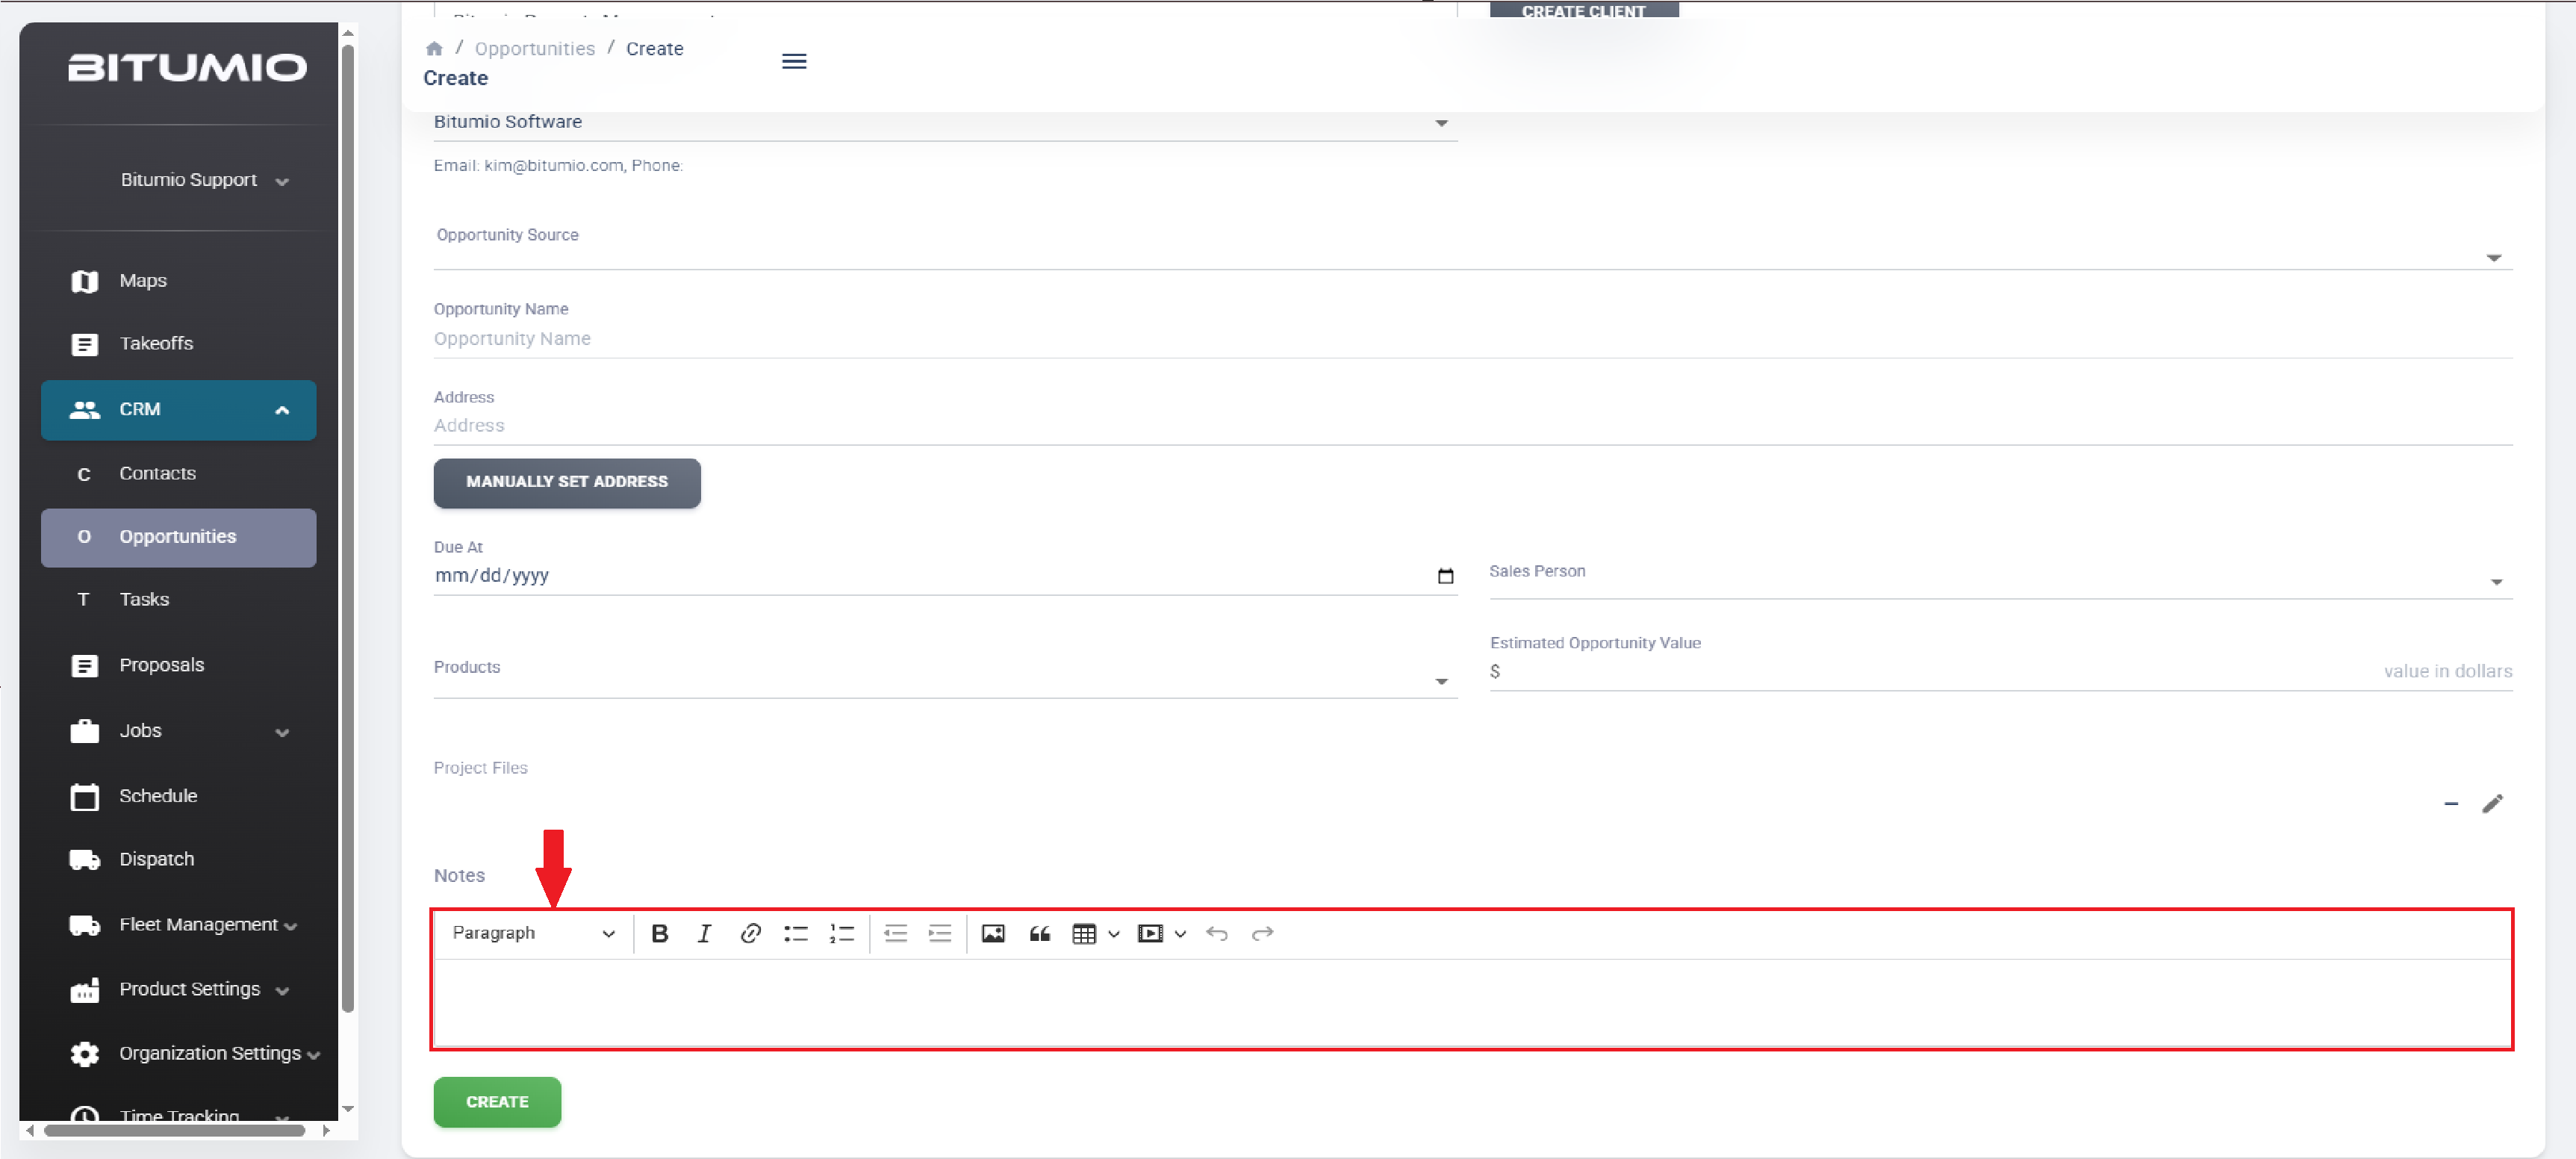The height and width of the screenshot is (1159, 2576).
Task: Click the sidebar vertical scrollbar
Action: [x=348, y=527]
